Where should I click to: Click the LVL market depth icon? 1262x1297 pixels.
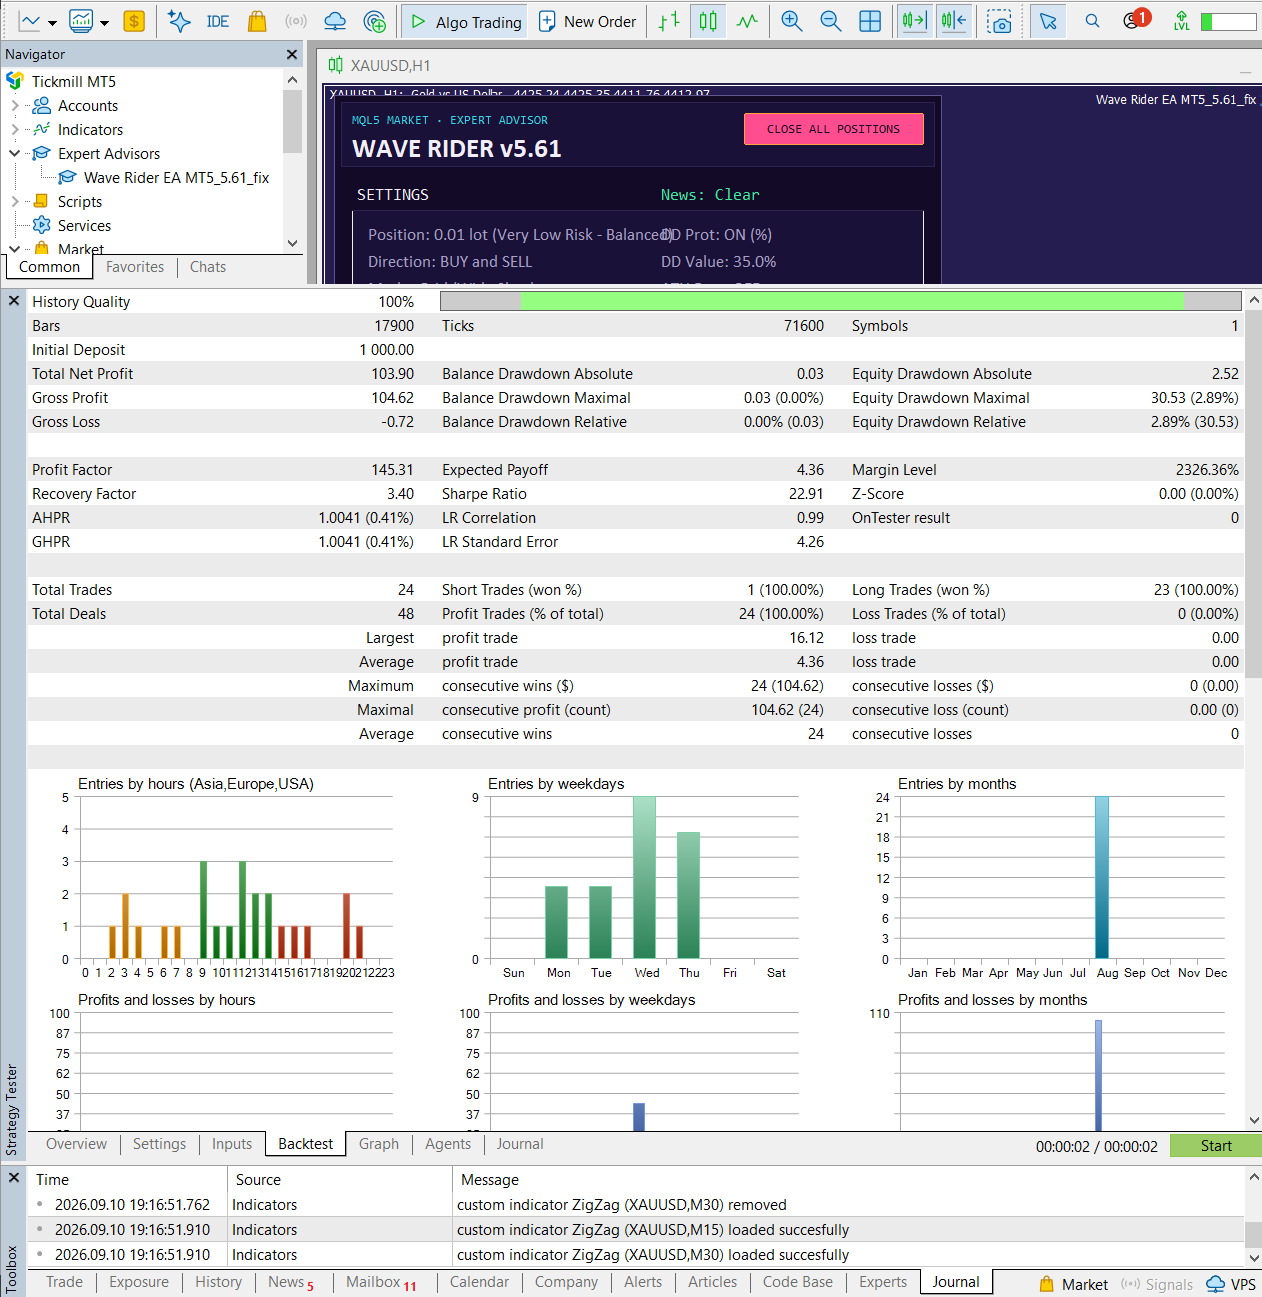click(1181, 21)
